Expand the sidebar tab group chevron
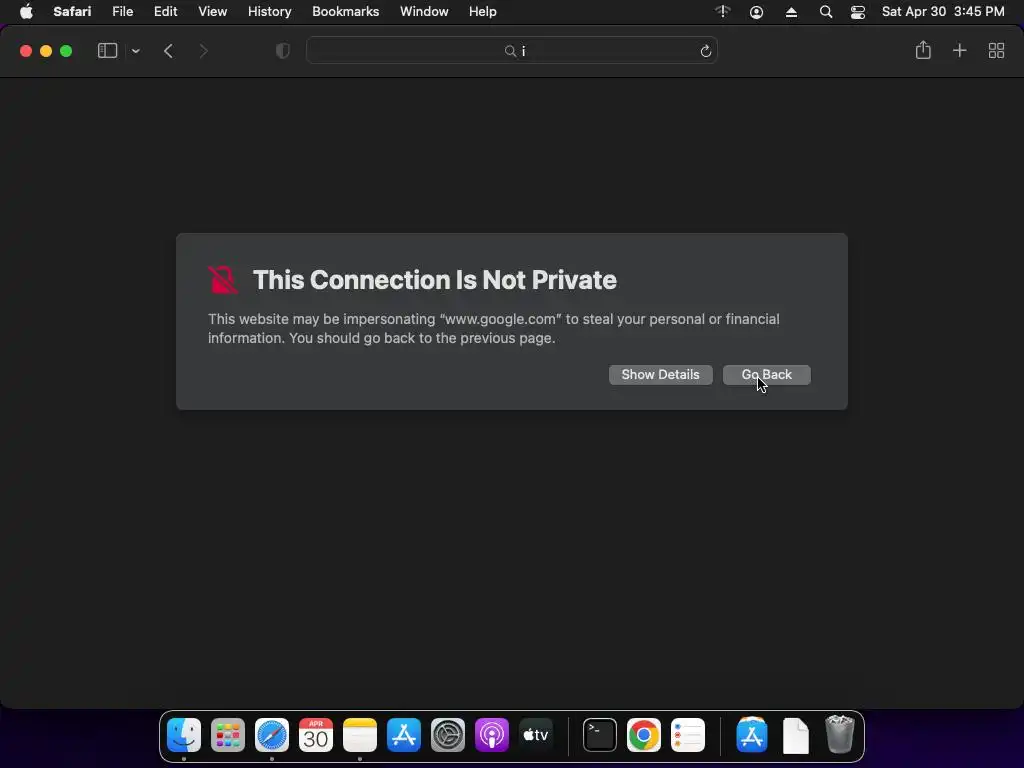Image resolution: width=1024 pixels, height=768 pixels. click(x=136, y=51)
